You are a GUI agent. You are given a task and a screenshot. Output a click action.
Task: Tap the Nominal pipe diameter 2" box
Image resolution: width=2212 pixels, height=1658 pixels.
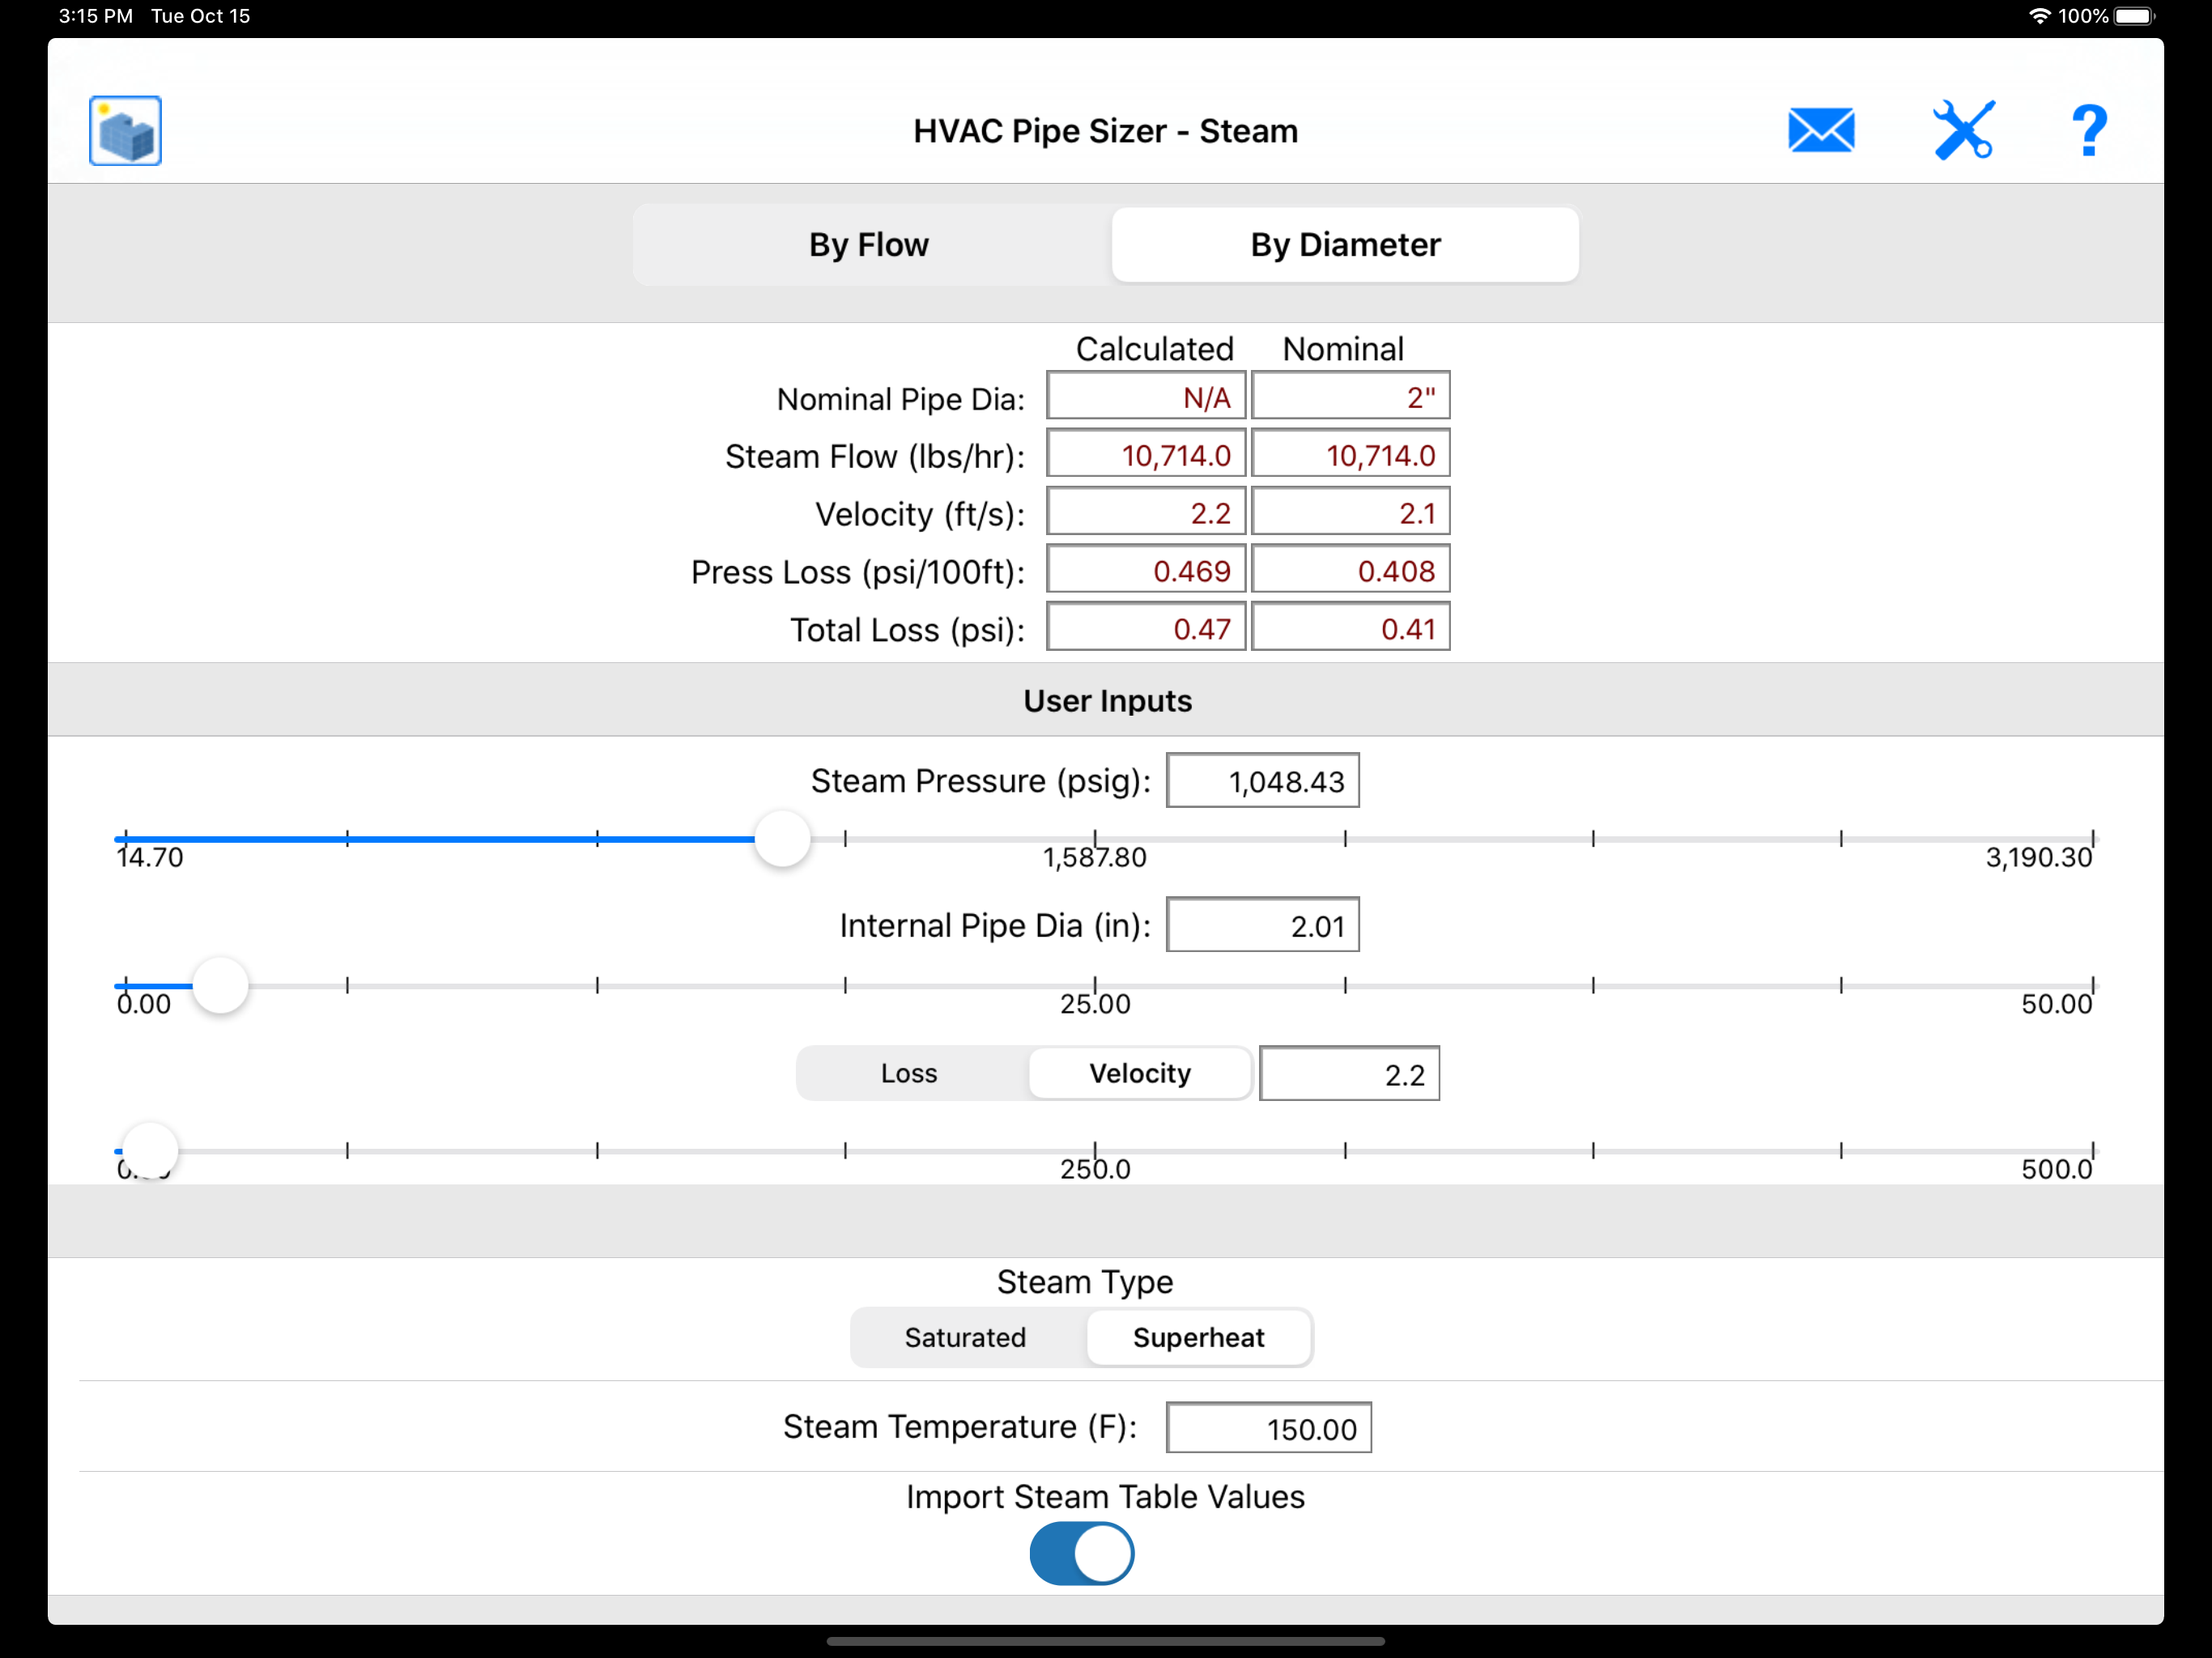(1350, 397)
